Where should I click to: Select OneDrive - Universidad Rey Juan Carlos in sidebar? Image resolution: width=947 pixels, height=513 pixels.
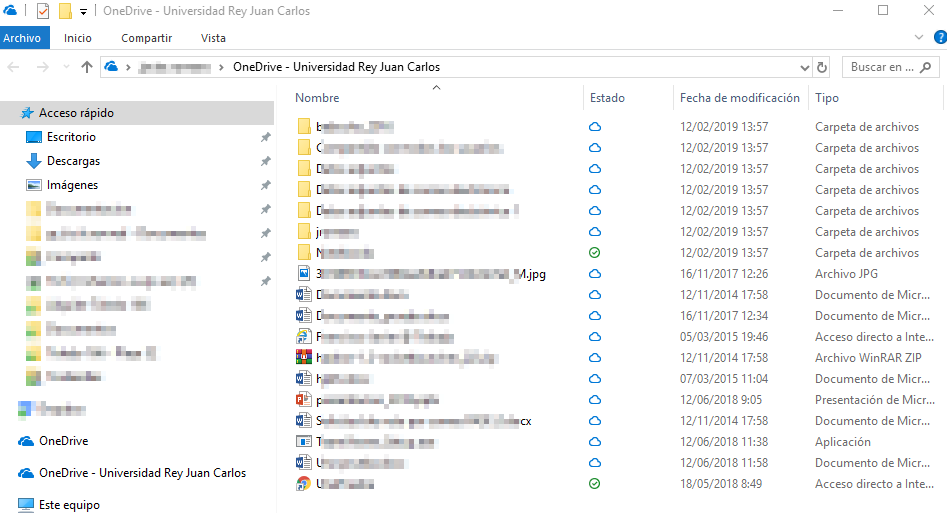[143, 473]
